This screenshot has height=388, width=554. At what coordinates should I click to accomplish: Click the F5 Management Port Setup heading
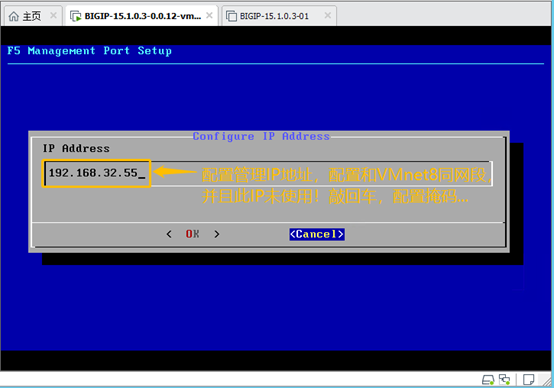click(89, 51)
